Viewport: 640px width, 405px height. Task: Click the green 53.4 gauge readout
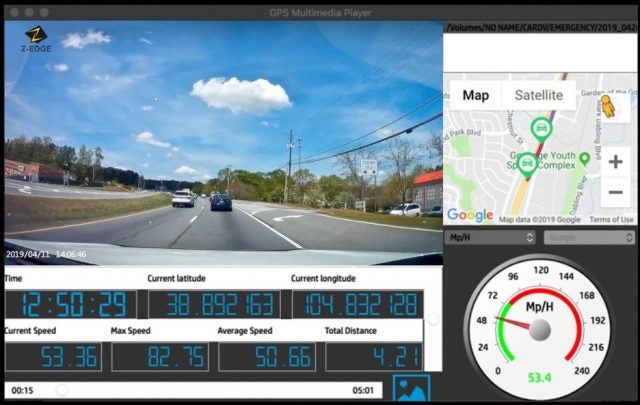[539, 378]
